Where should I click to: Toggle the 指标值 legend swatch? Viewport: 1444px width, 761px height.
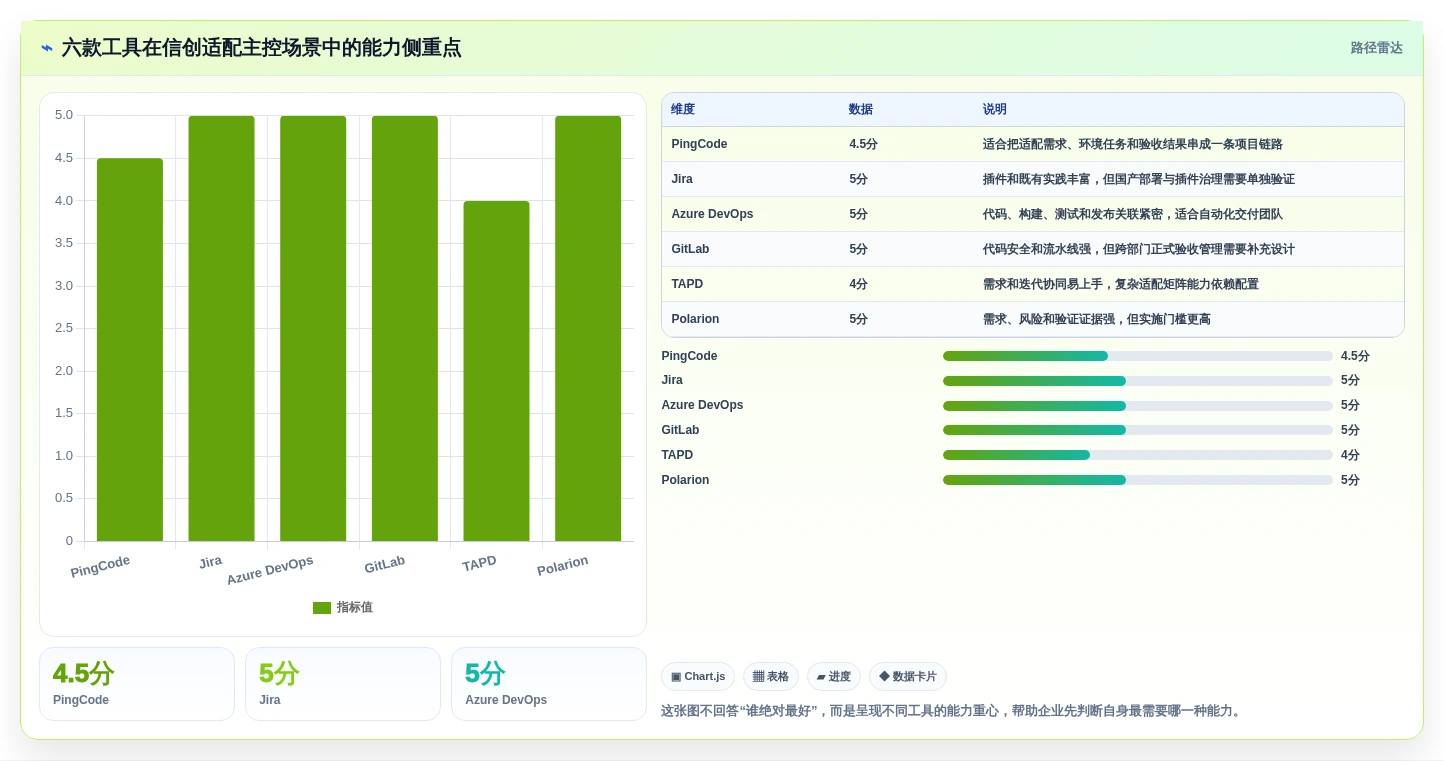pos(322,608)
